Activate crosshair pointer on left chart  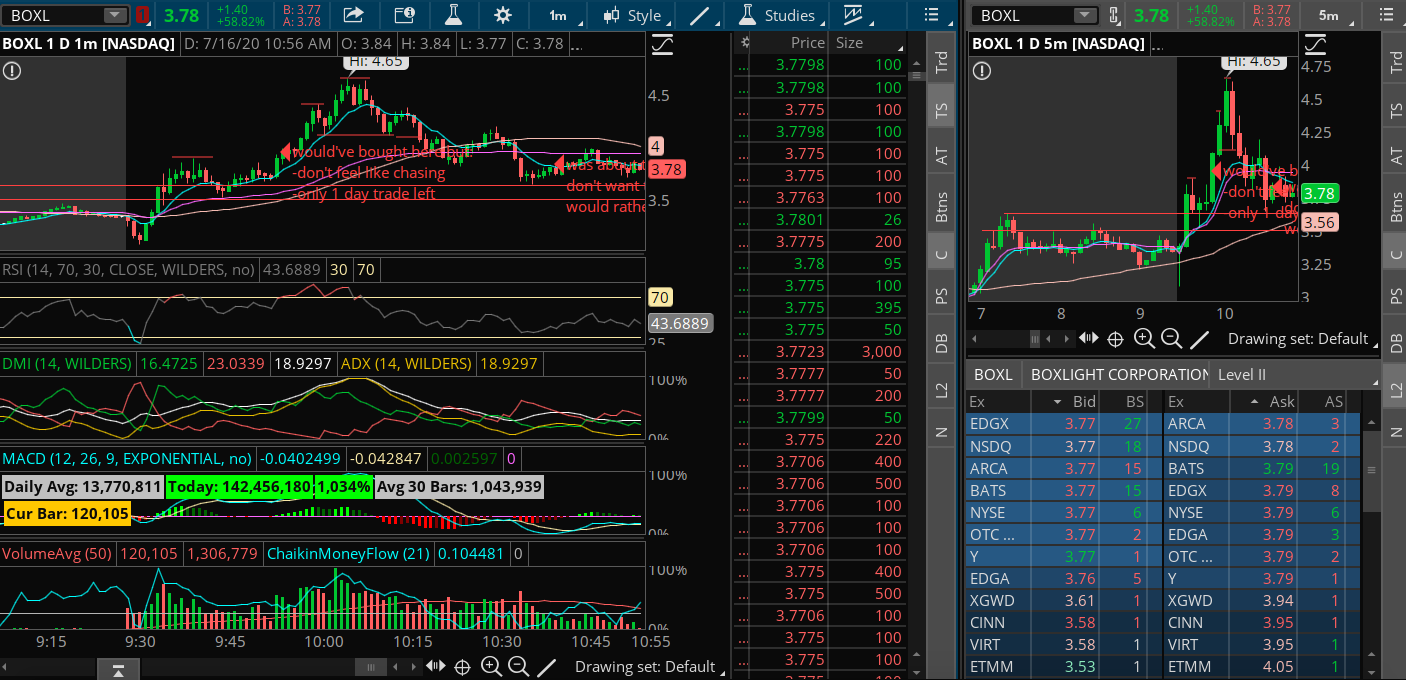(x=462, y=666)
